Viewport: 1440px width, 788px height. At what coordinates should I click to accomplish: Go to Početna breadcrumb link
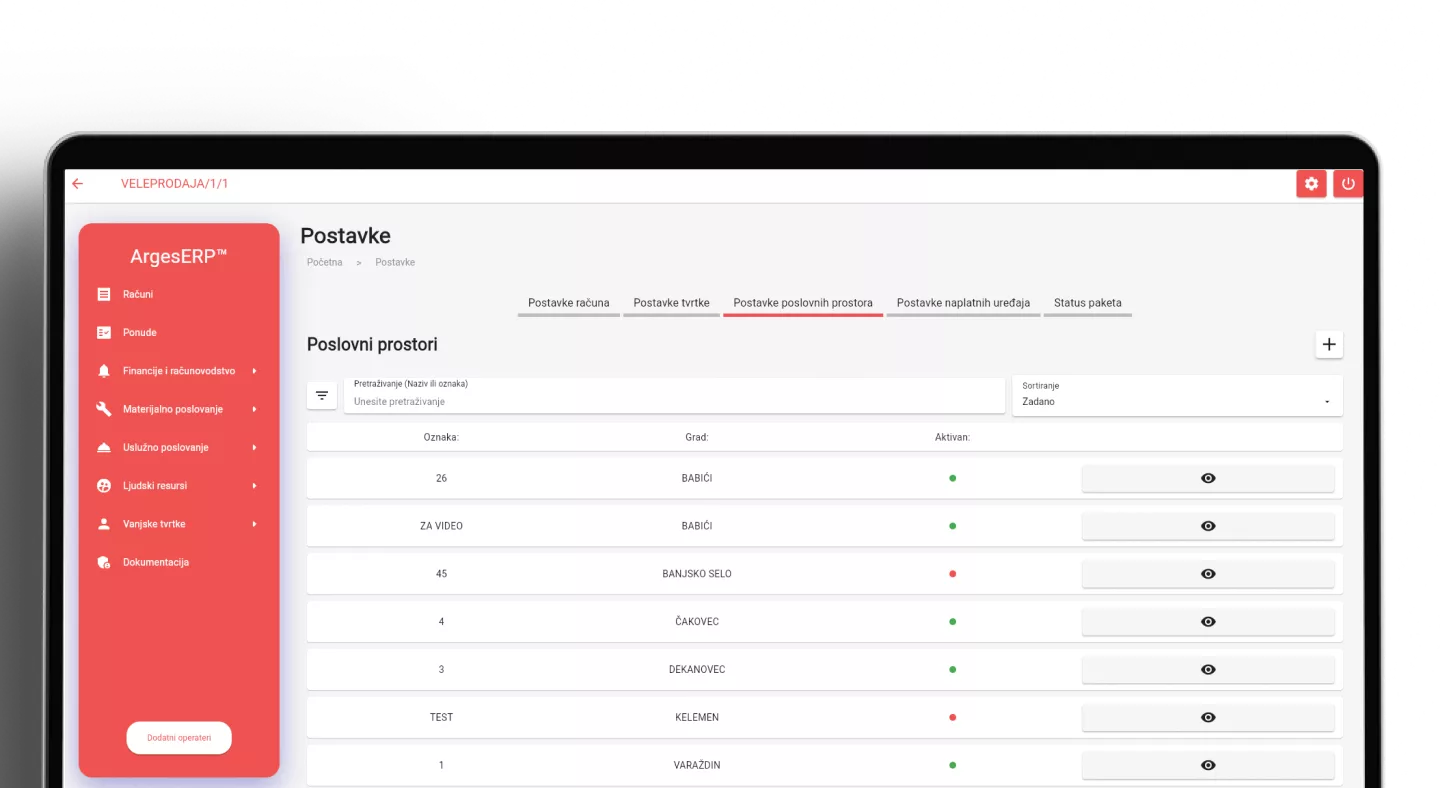point(324,262)
